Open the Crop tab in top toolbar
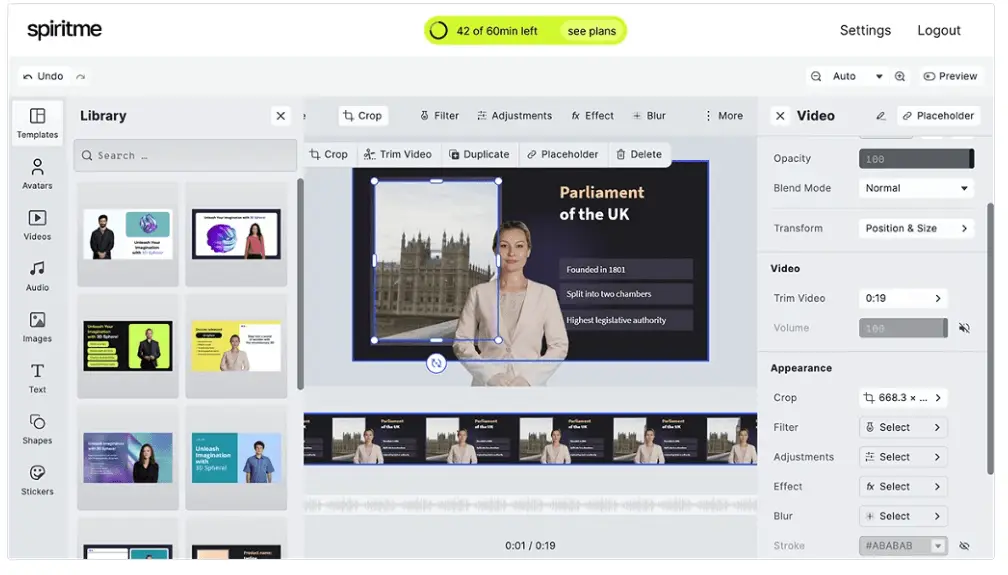Image resolution: width=1008 pixels, height=575 pixels. (363, 116)
